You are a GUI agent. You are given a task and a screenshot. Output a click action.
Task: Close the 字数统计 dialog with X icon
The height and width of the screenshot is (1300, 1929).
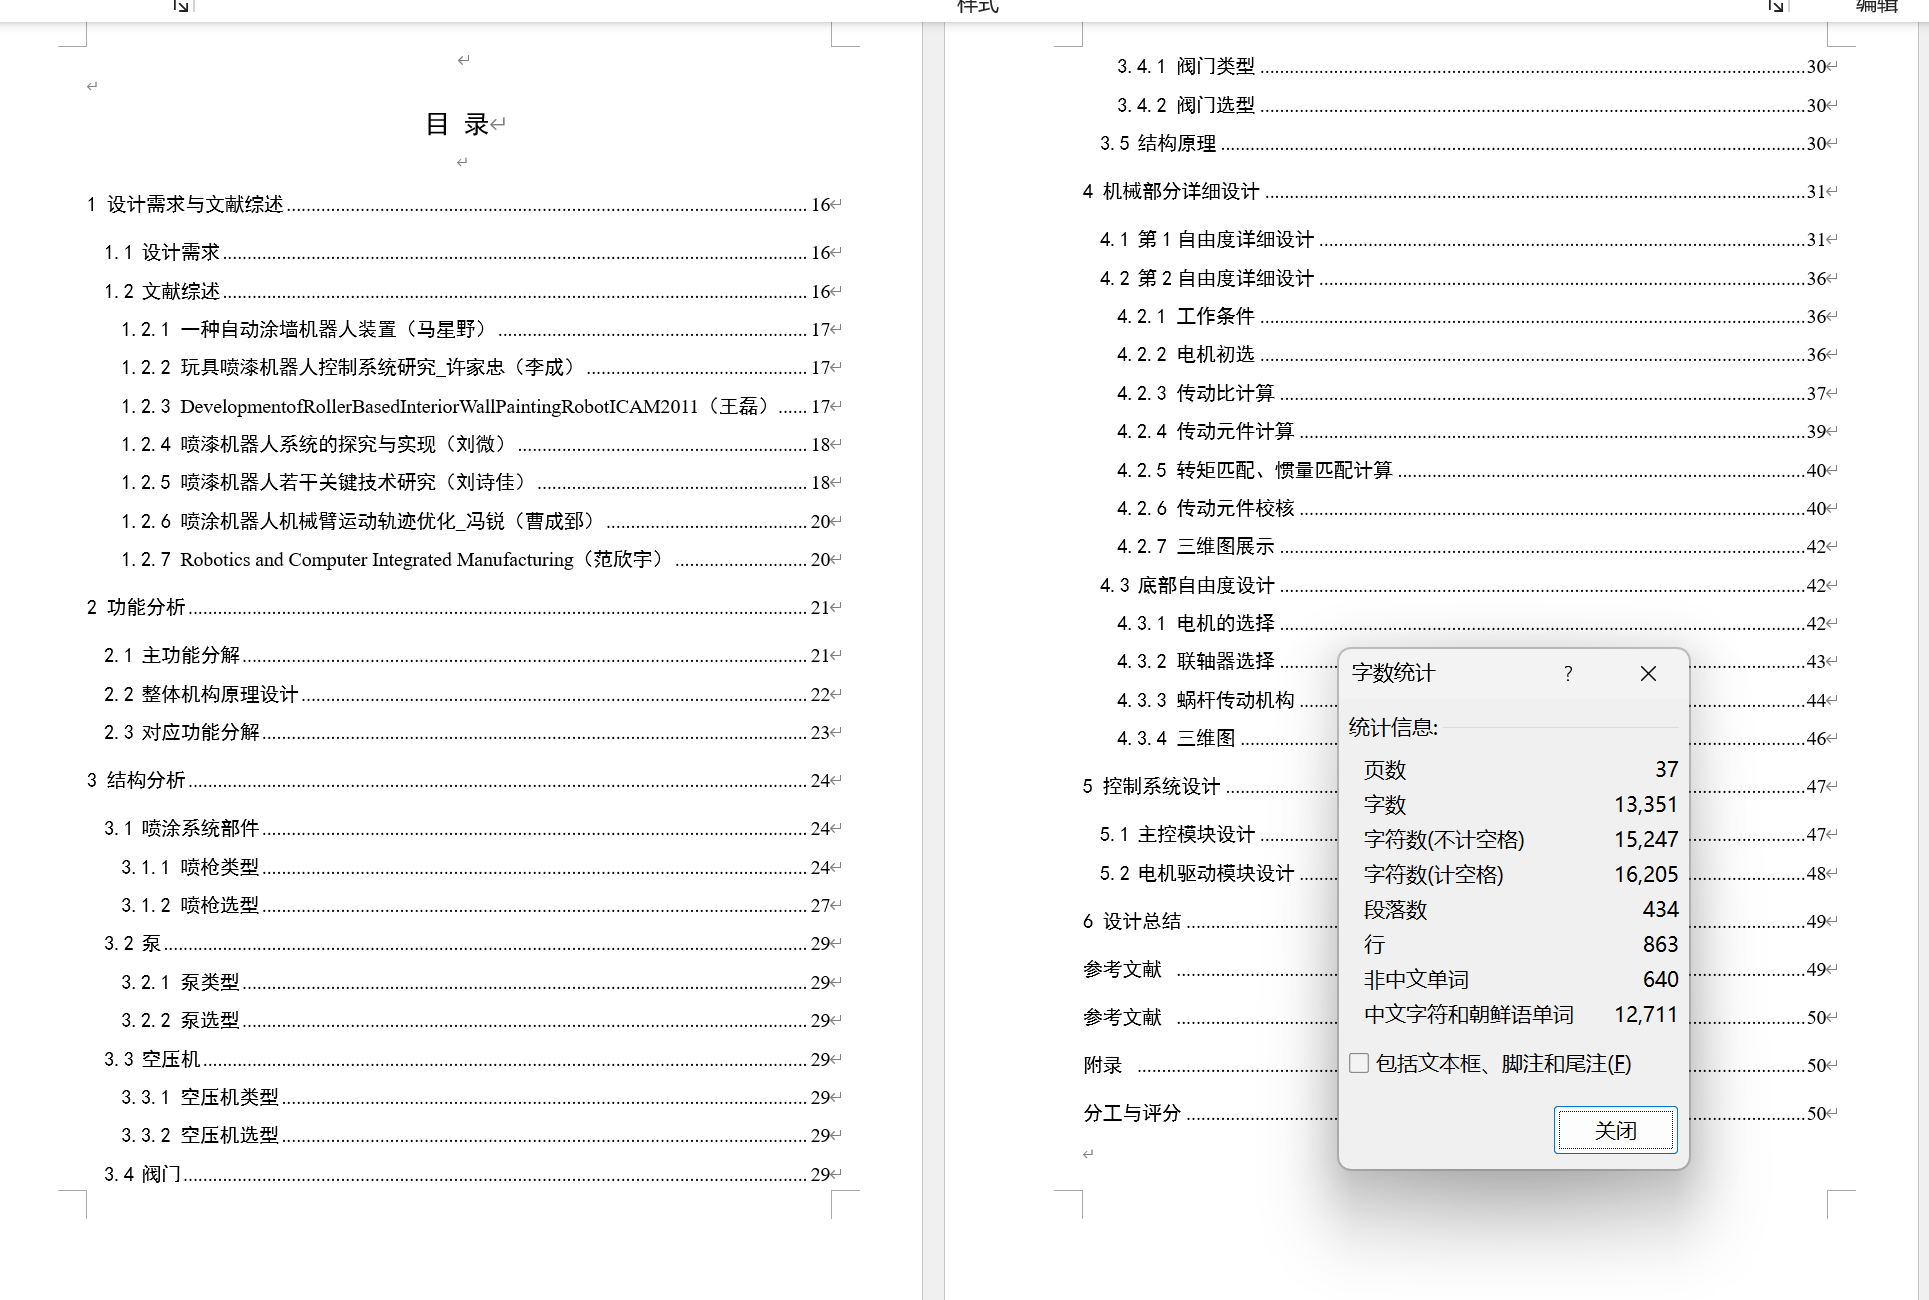(x=1648, y=674)
